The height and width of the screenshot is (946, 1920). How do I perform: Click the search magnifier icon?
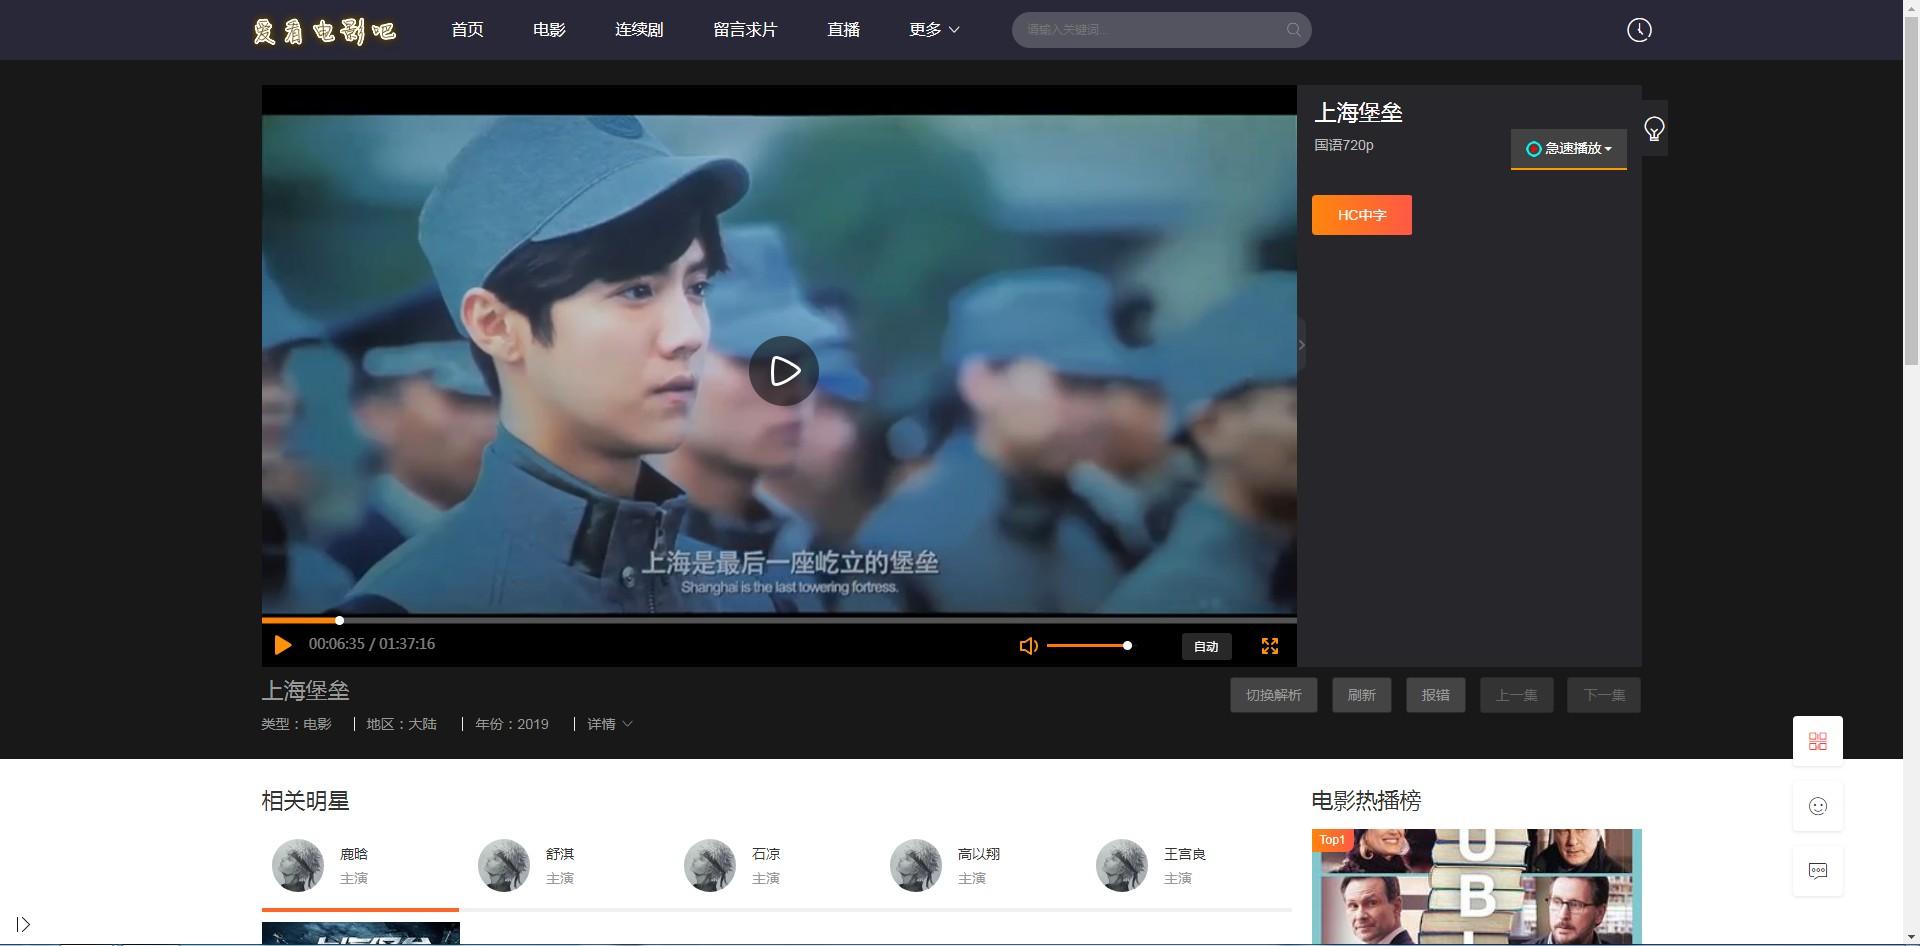coord(1293,30)
